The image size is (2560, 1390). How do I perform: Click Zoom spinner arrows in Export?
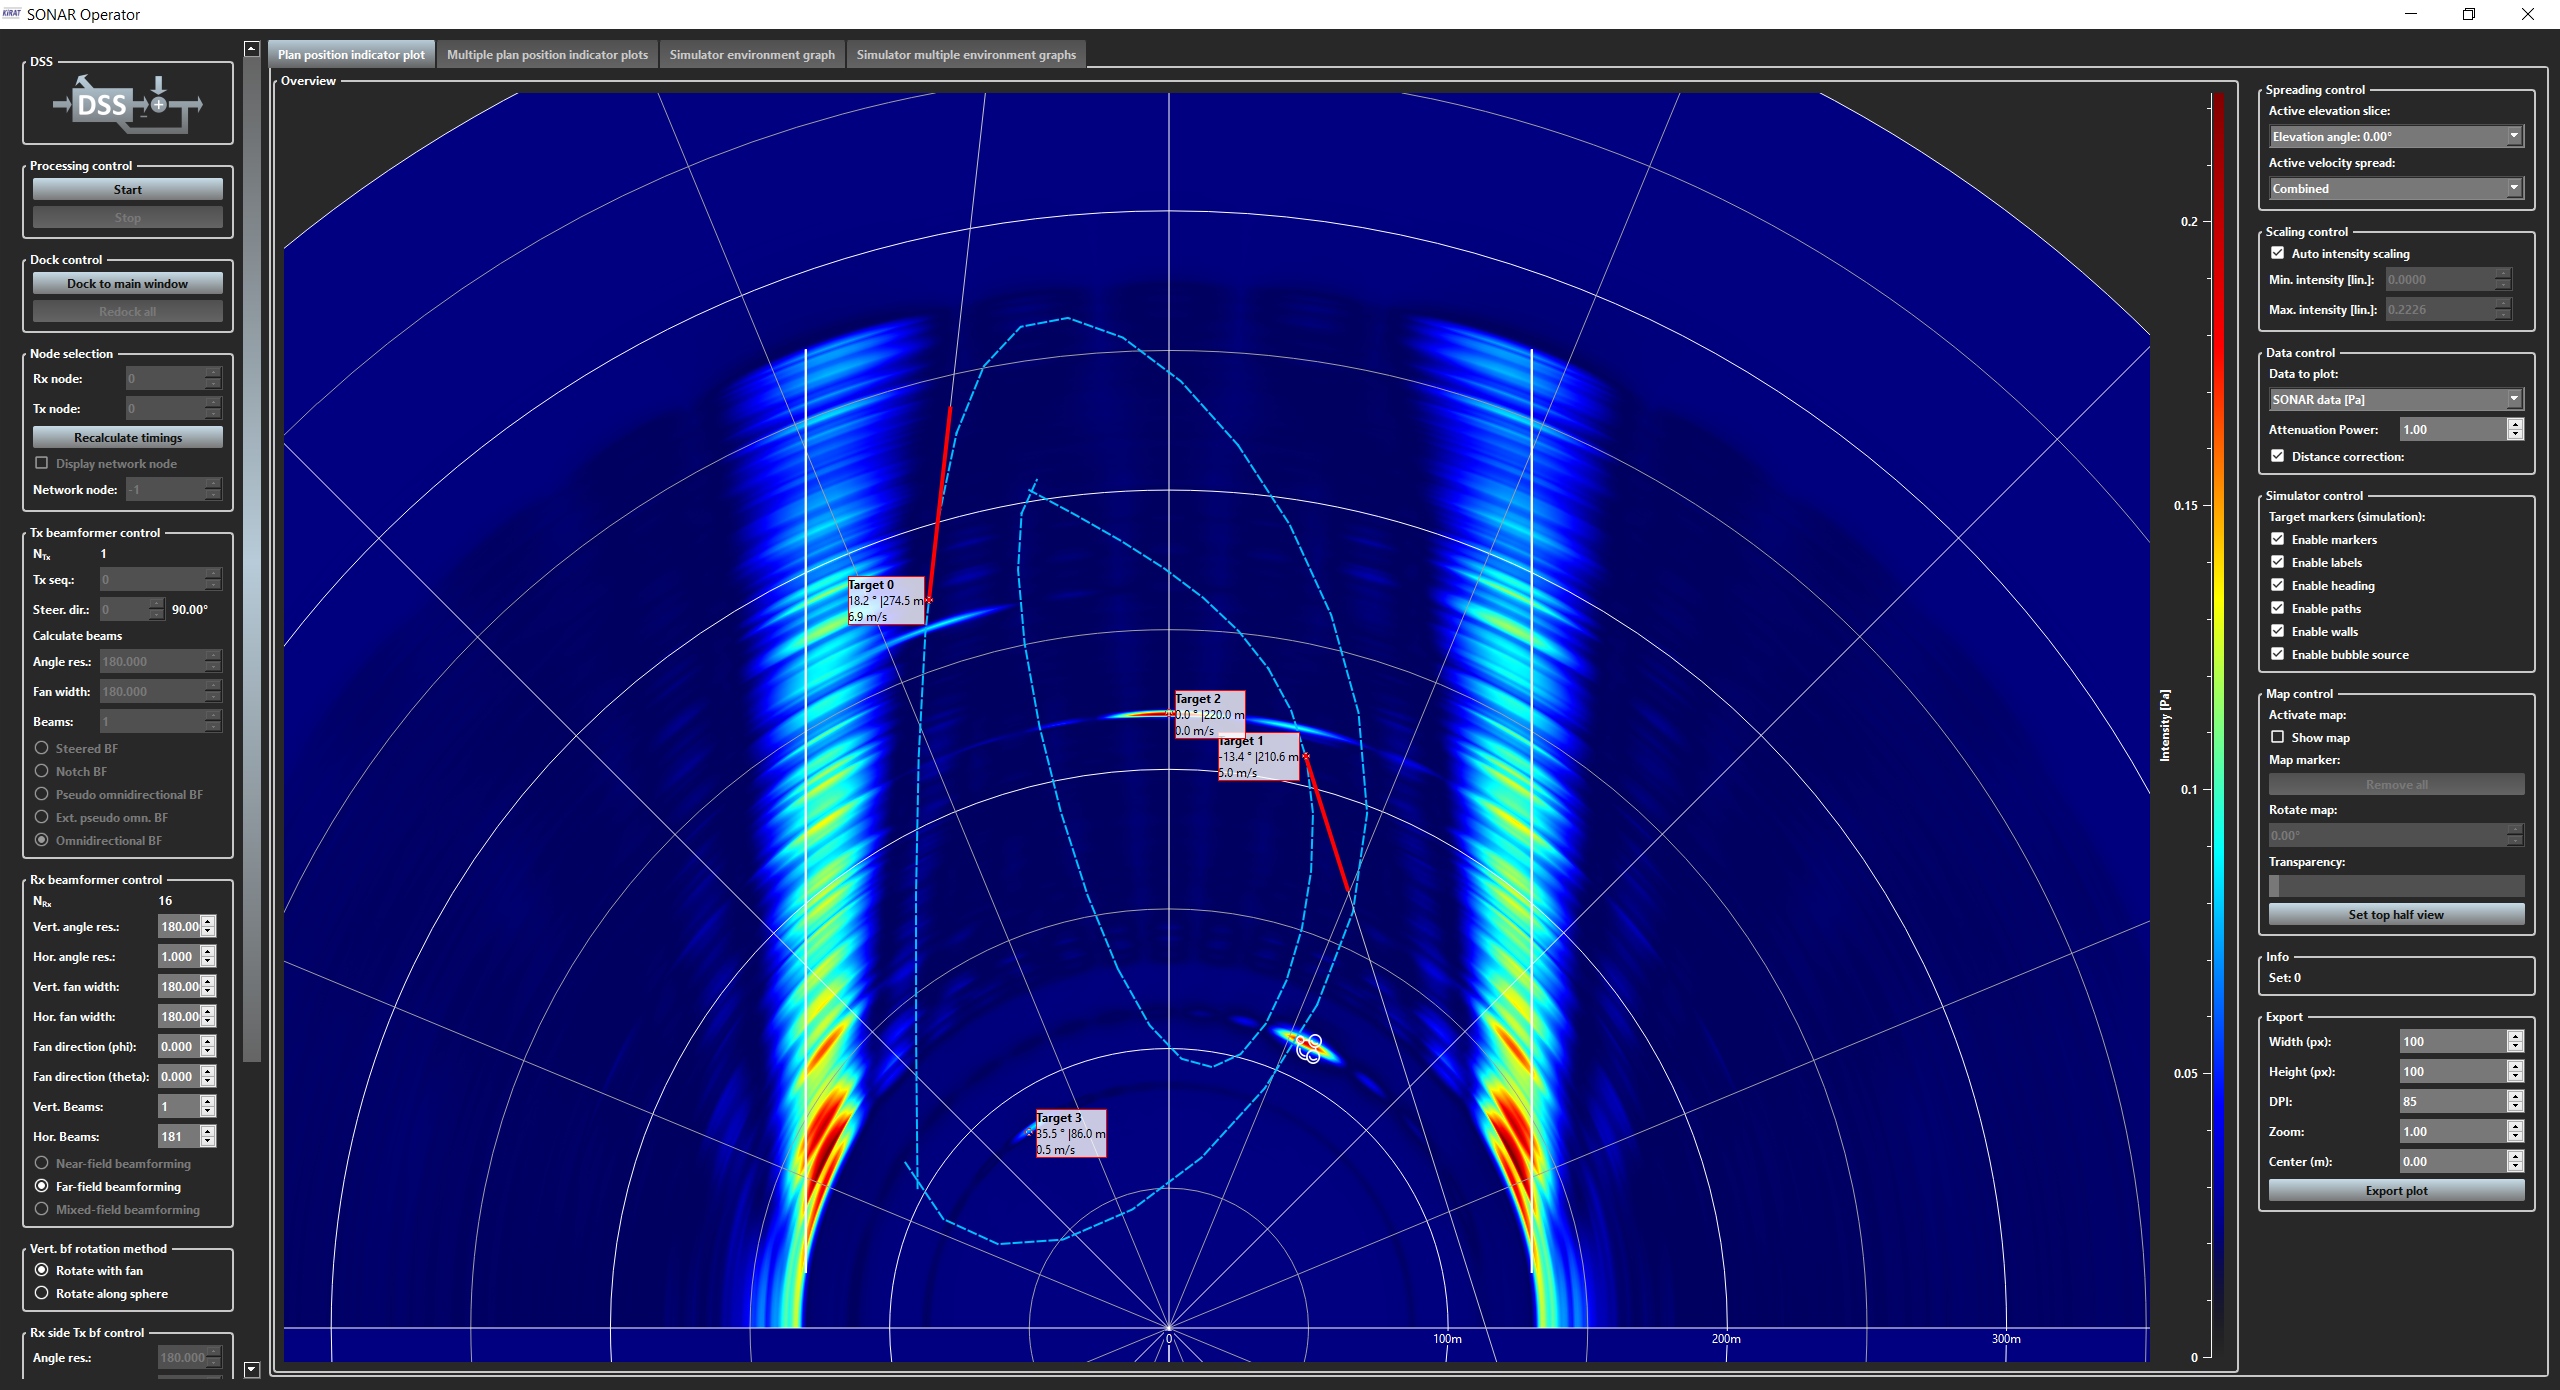[x=2516, y=1131]
